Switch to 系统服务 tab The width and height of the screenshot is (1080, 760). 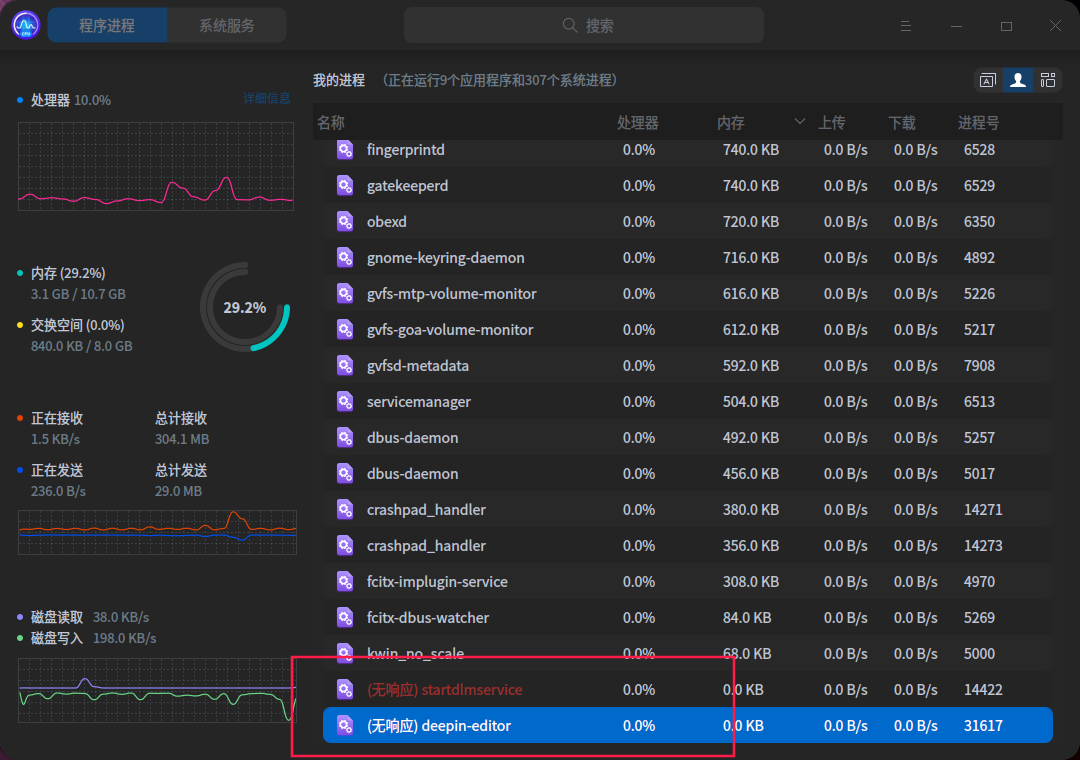pos(226,26)
